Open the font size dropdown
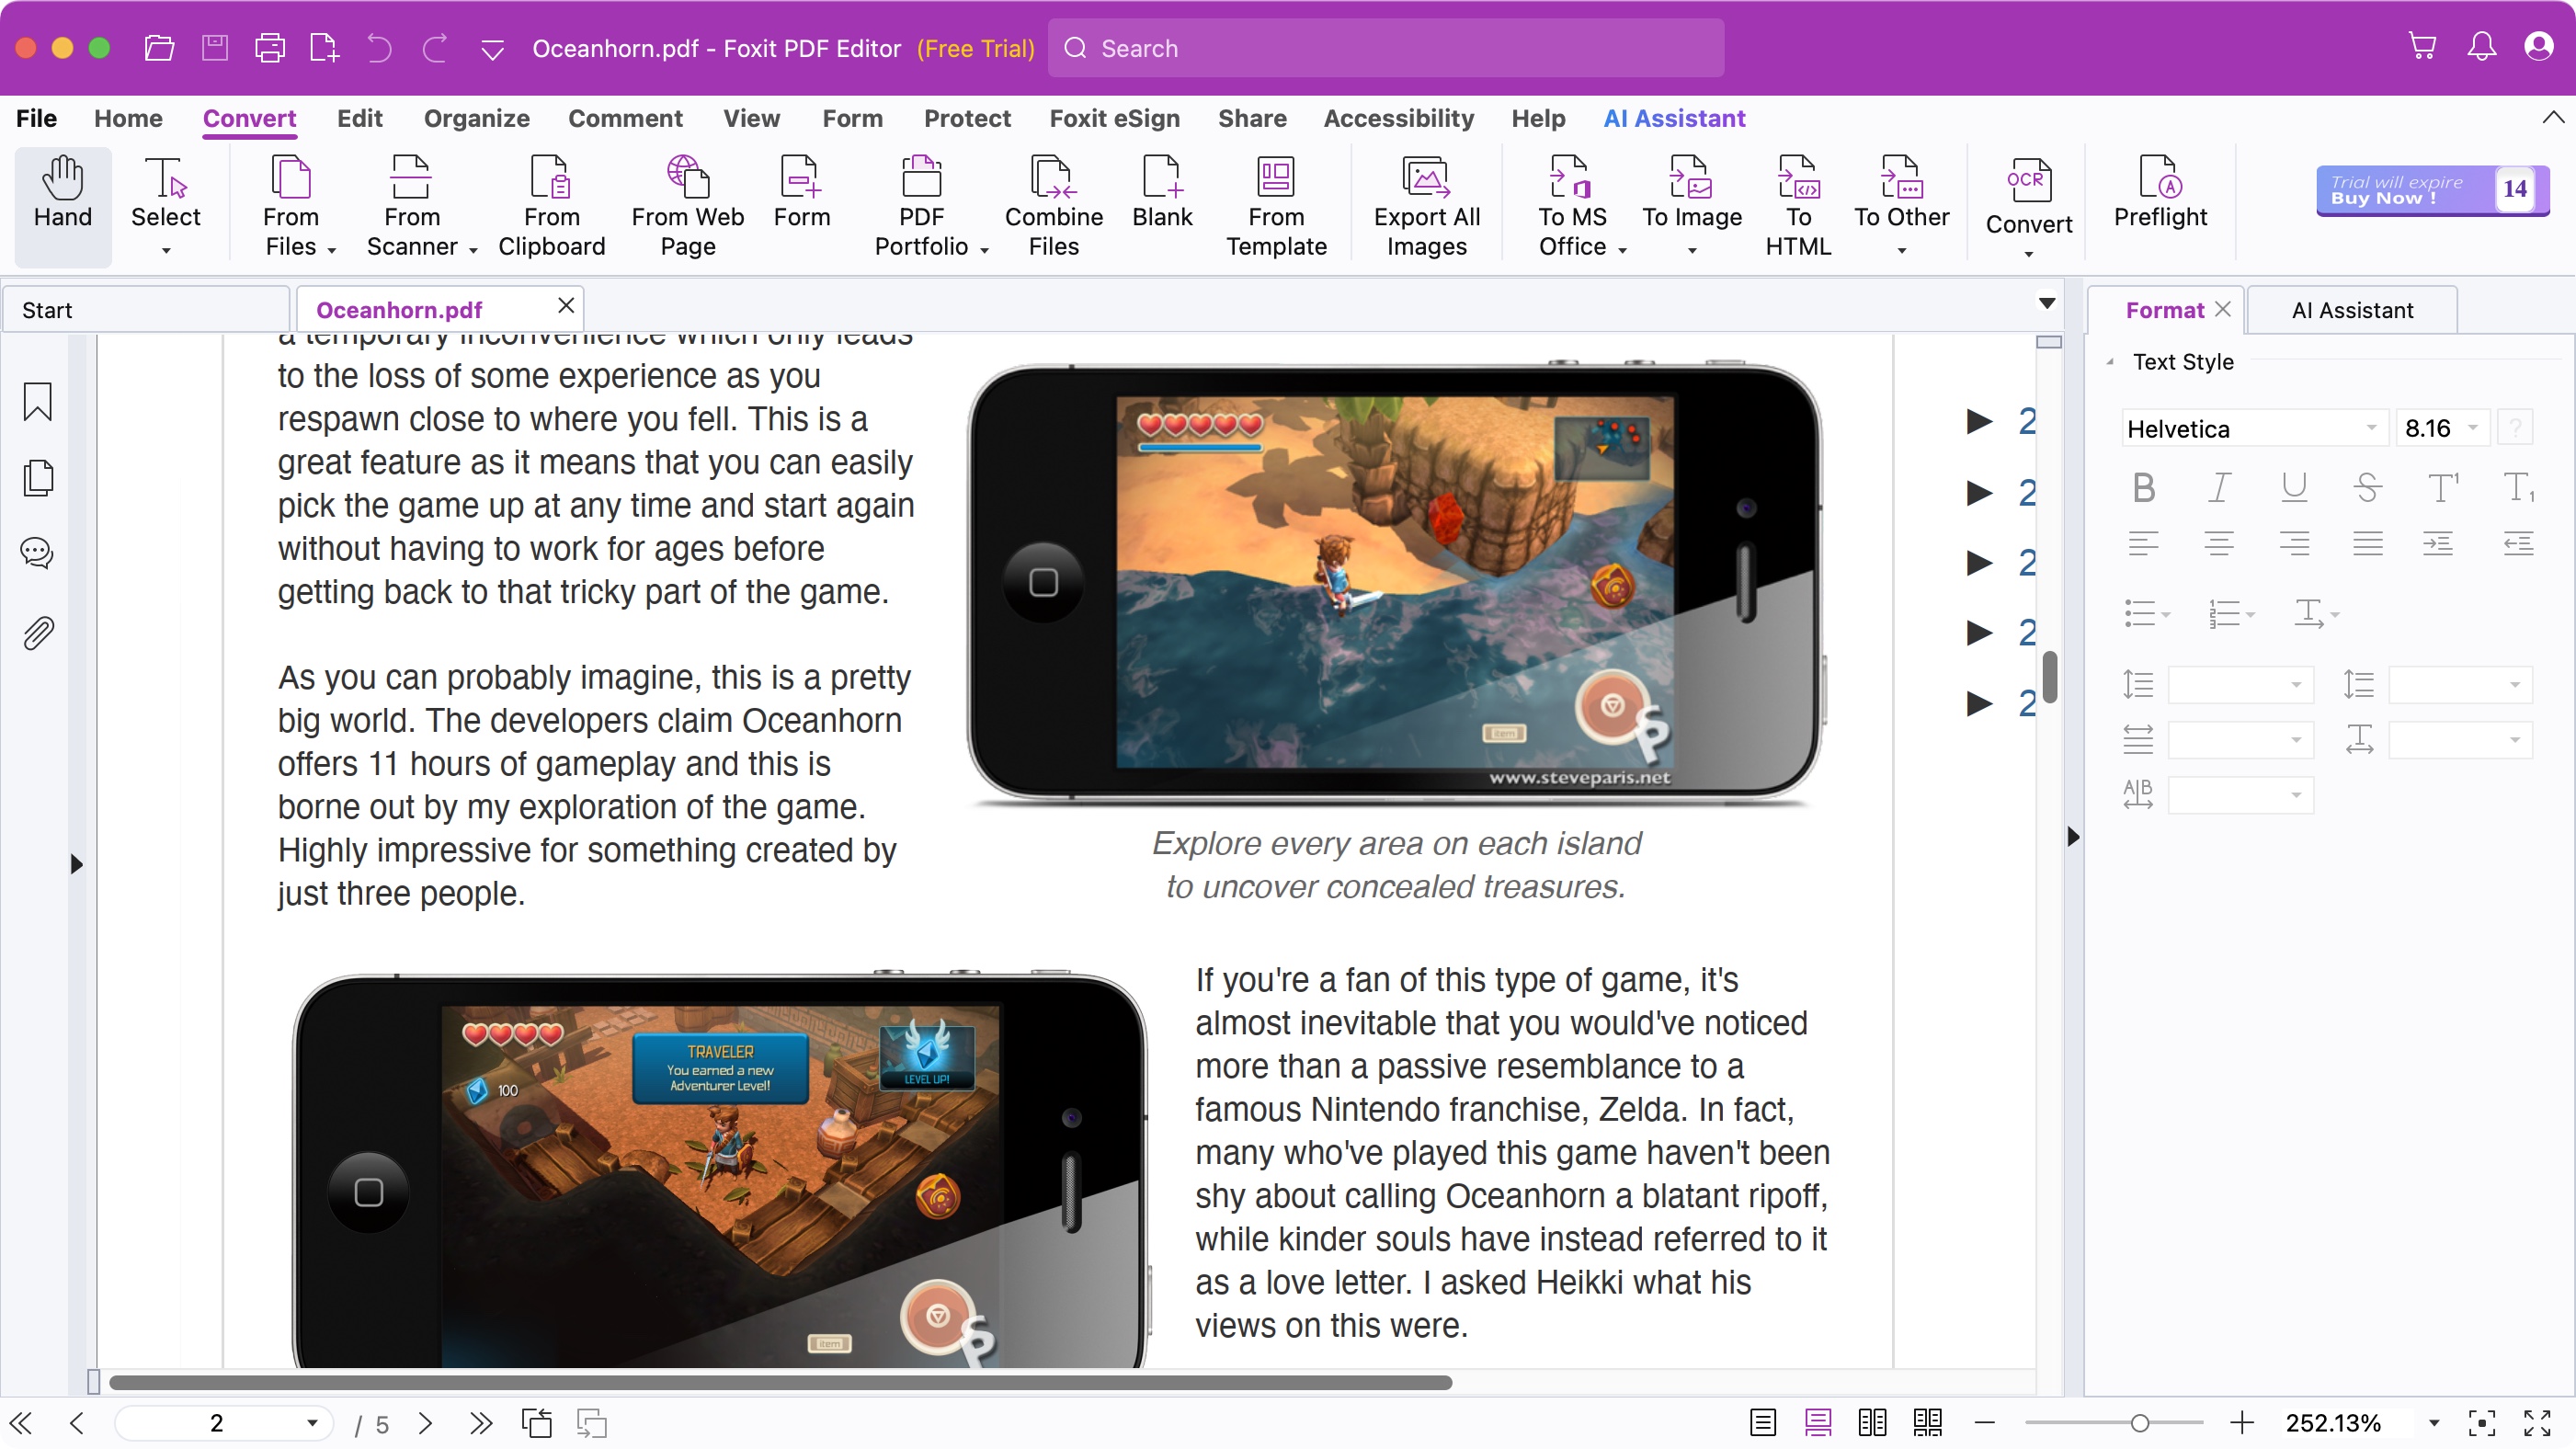The width and height of the screenshot is (2576, 1449). pyautogui.click(x=2440, y=427)
